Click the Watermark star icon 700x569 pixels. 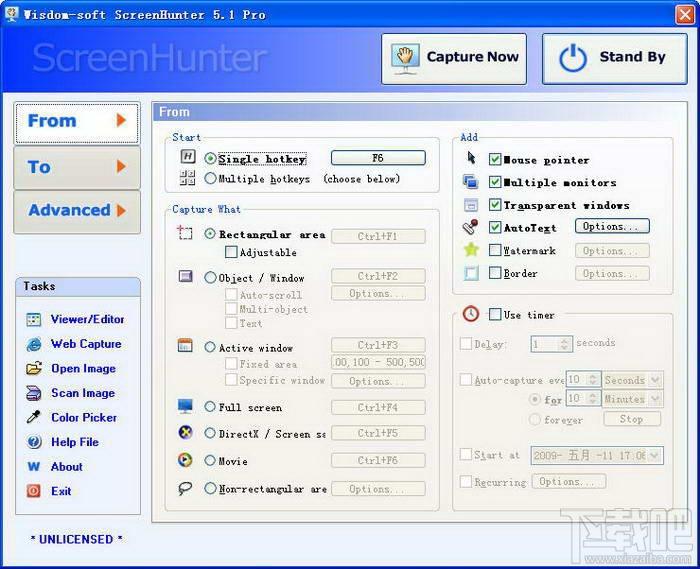(x=471, y=249)
